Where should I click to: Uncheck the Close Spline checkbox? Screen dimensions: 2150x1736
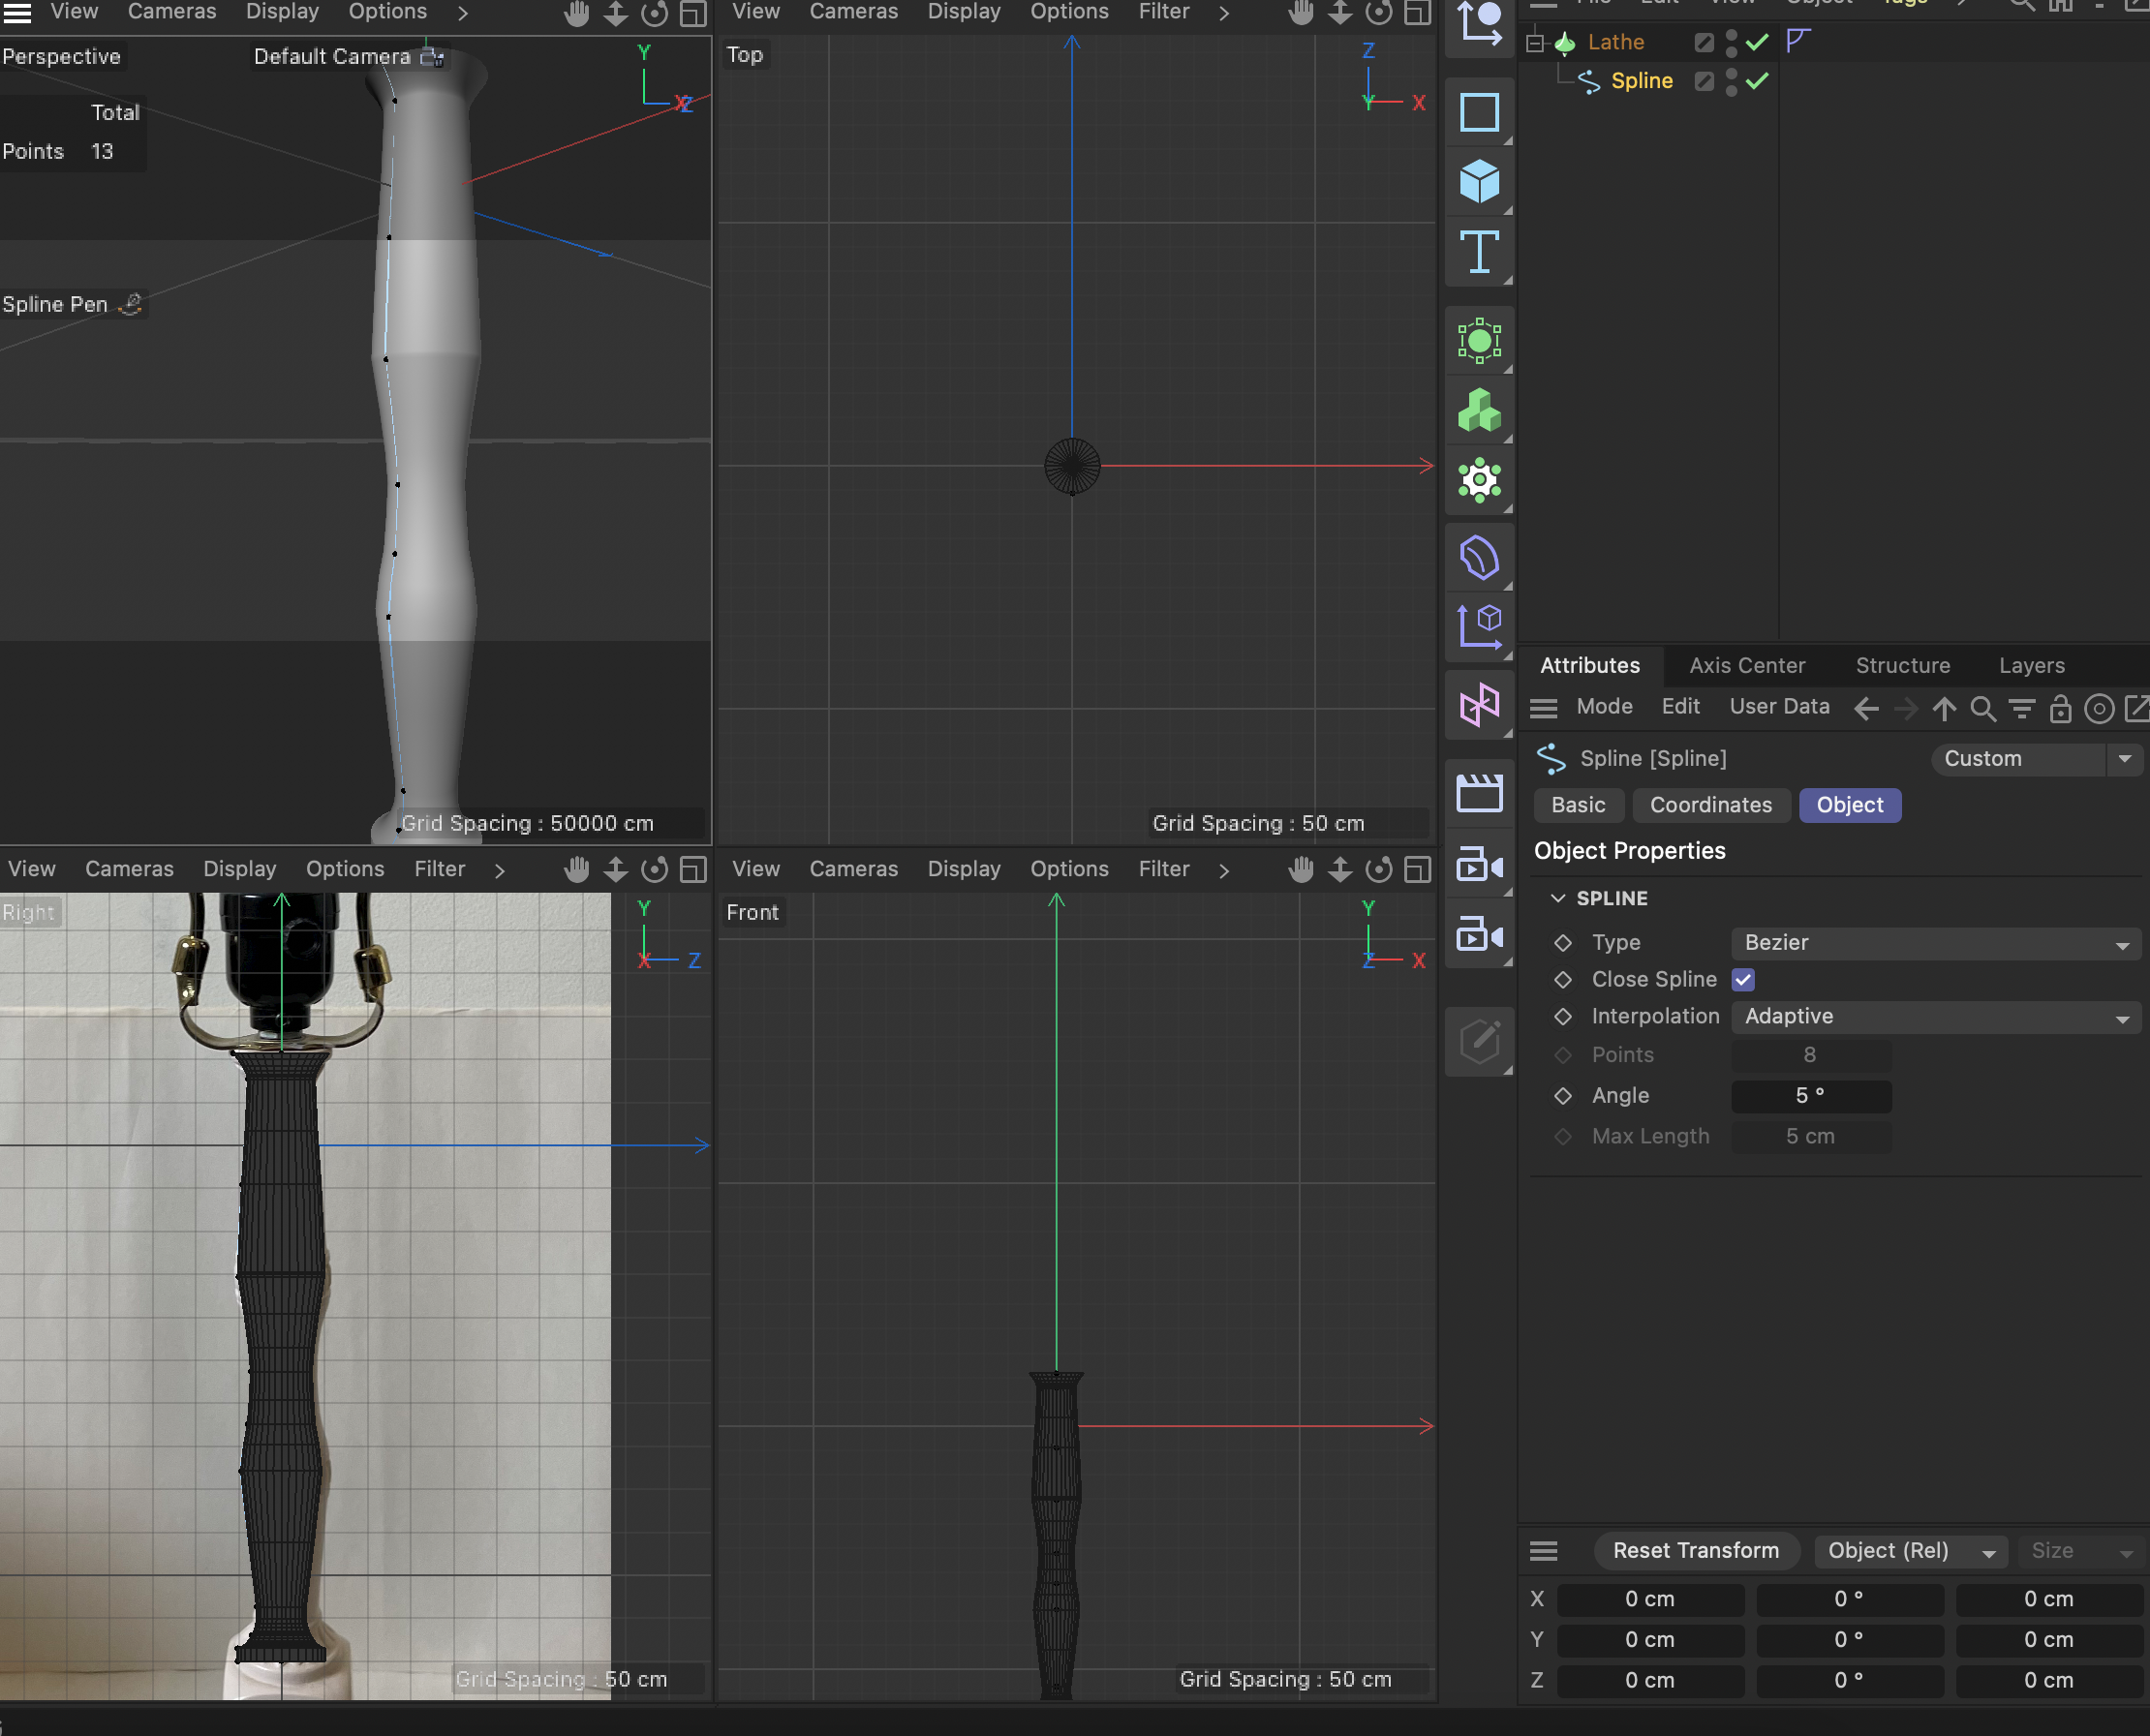click(1744, 980)
